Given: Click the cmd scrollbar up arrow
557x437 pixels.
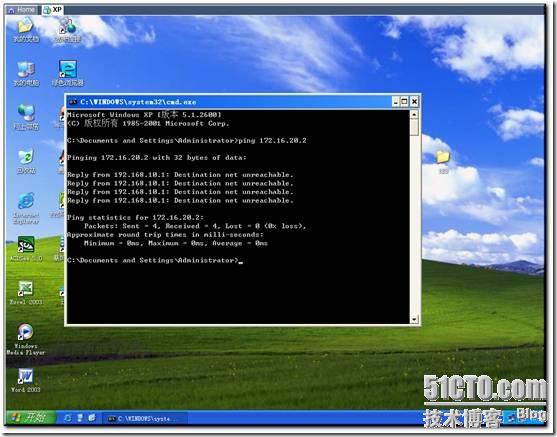Looking at the screenshot, I should point(414,115).
